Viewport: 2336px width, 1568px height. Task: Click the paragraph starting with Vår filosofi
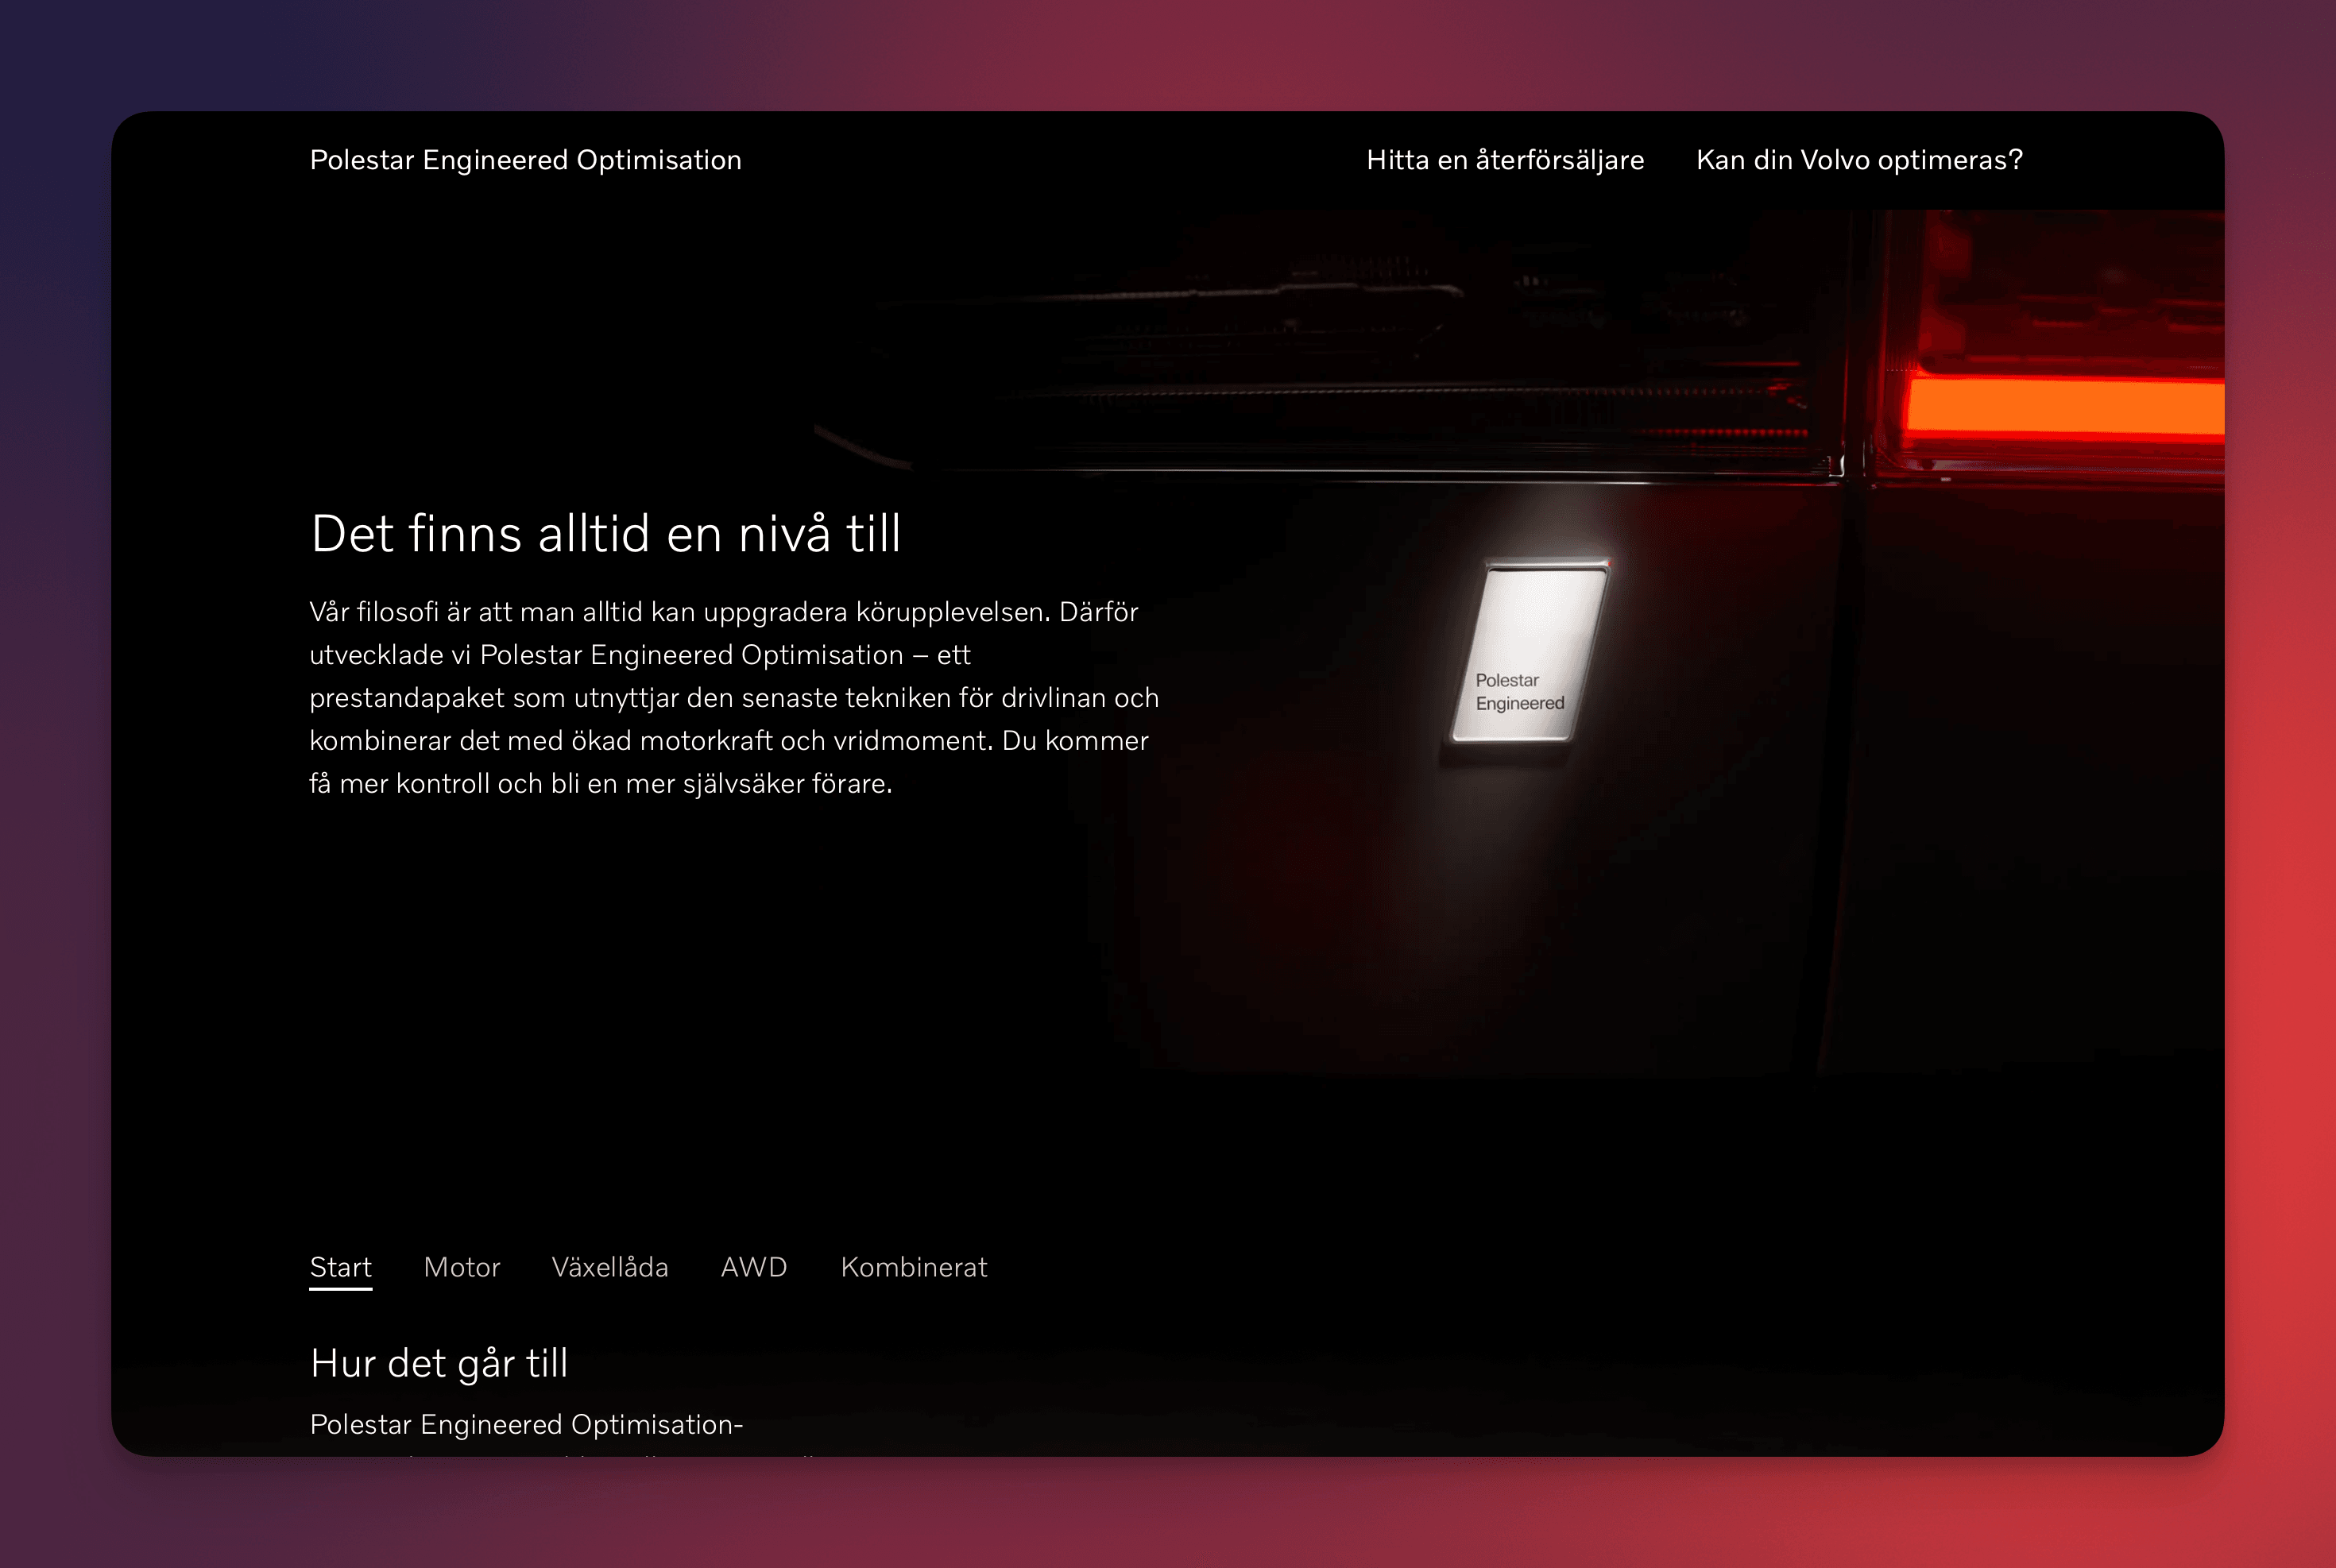pos(733,697)
